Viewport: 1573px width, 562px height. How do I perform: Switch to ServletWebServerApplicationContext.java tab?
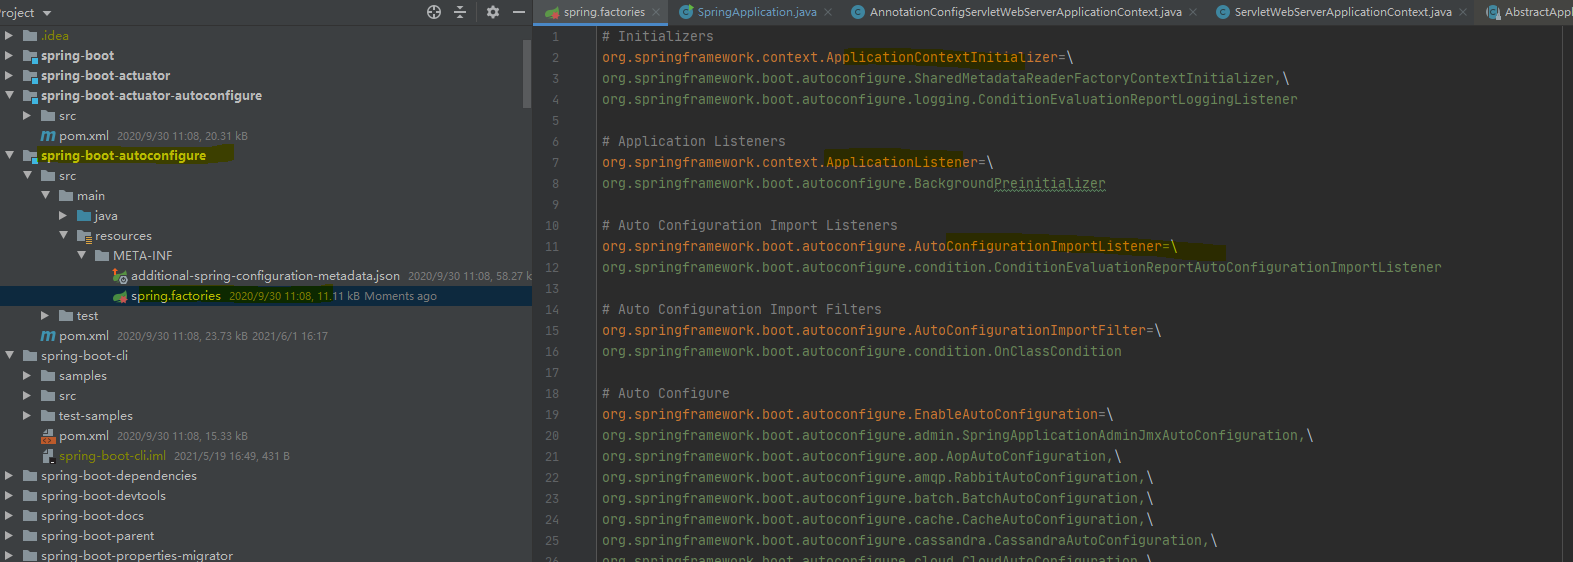1343,12
